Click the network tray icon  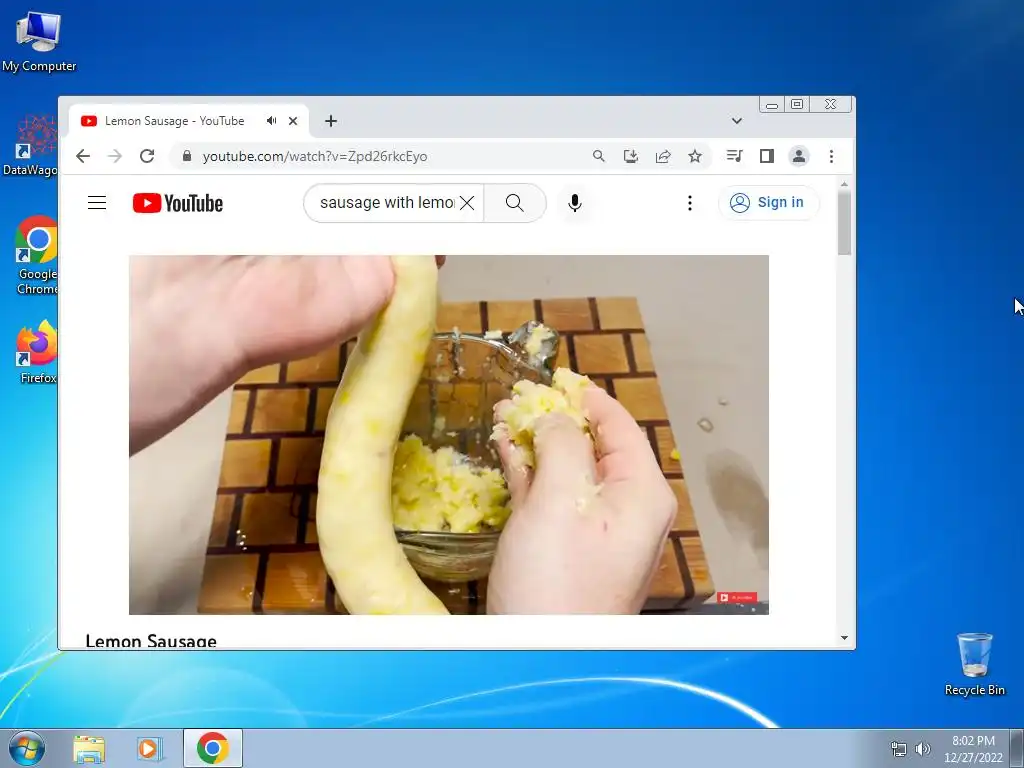tap(899, 749)
